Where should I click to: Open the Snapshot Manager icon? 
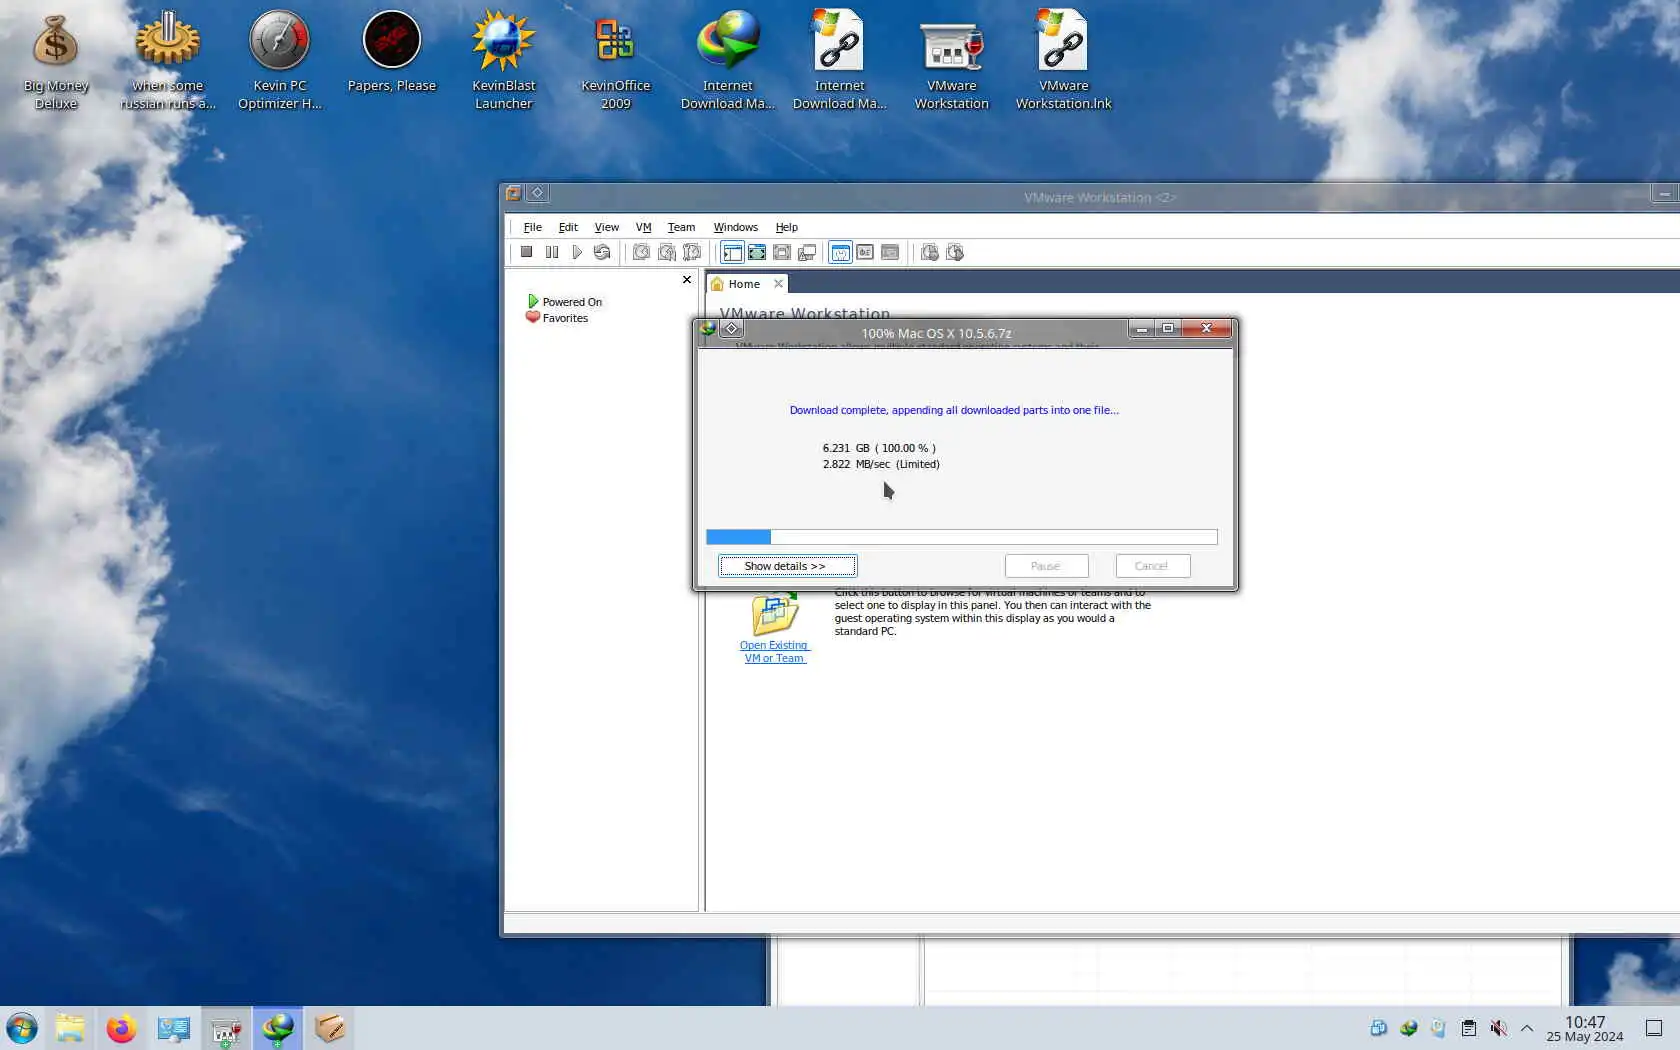point(691,252)
